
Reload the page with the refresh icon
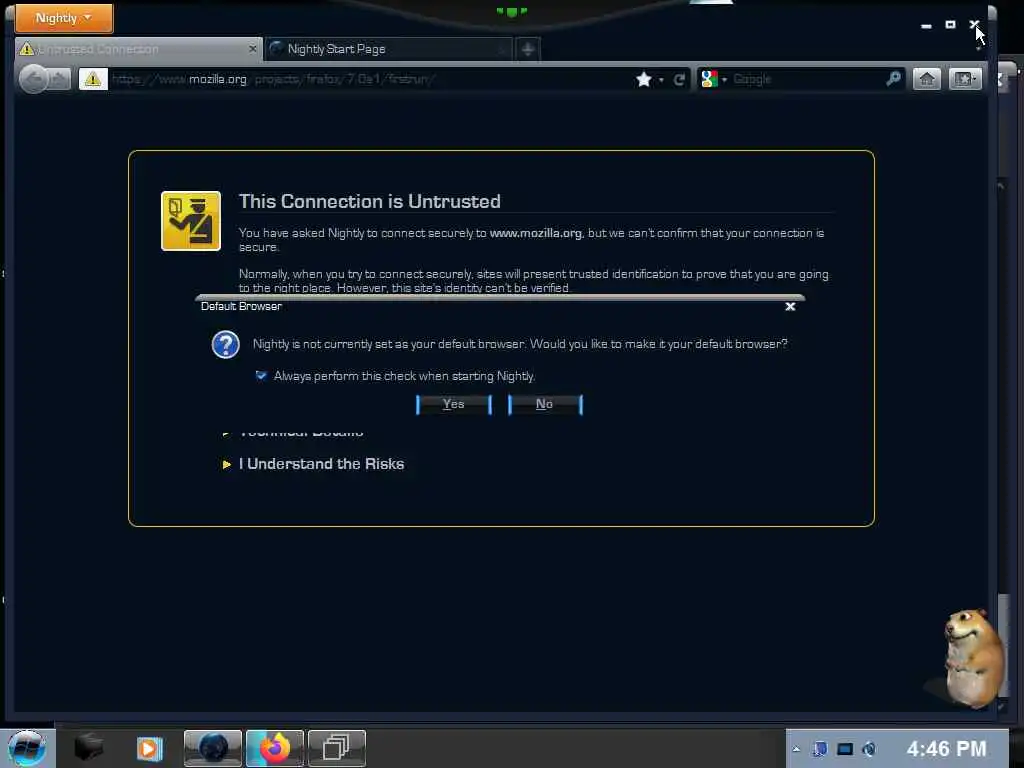point(679,80)
